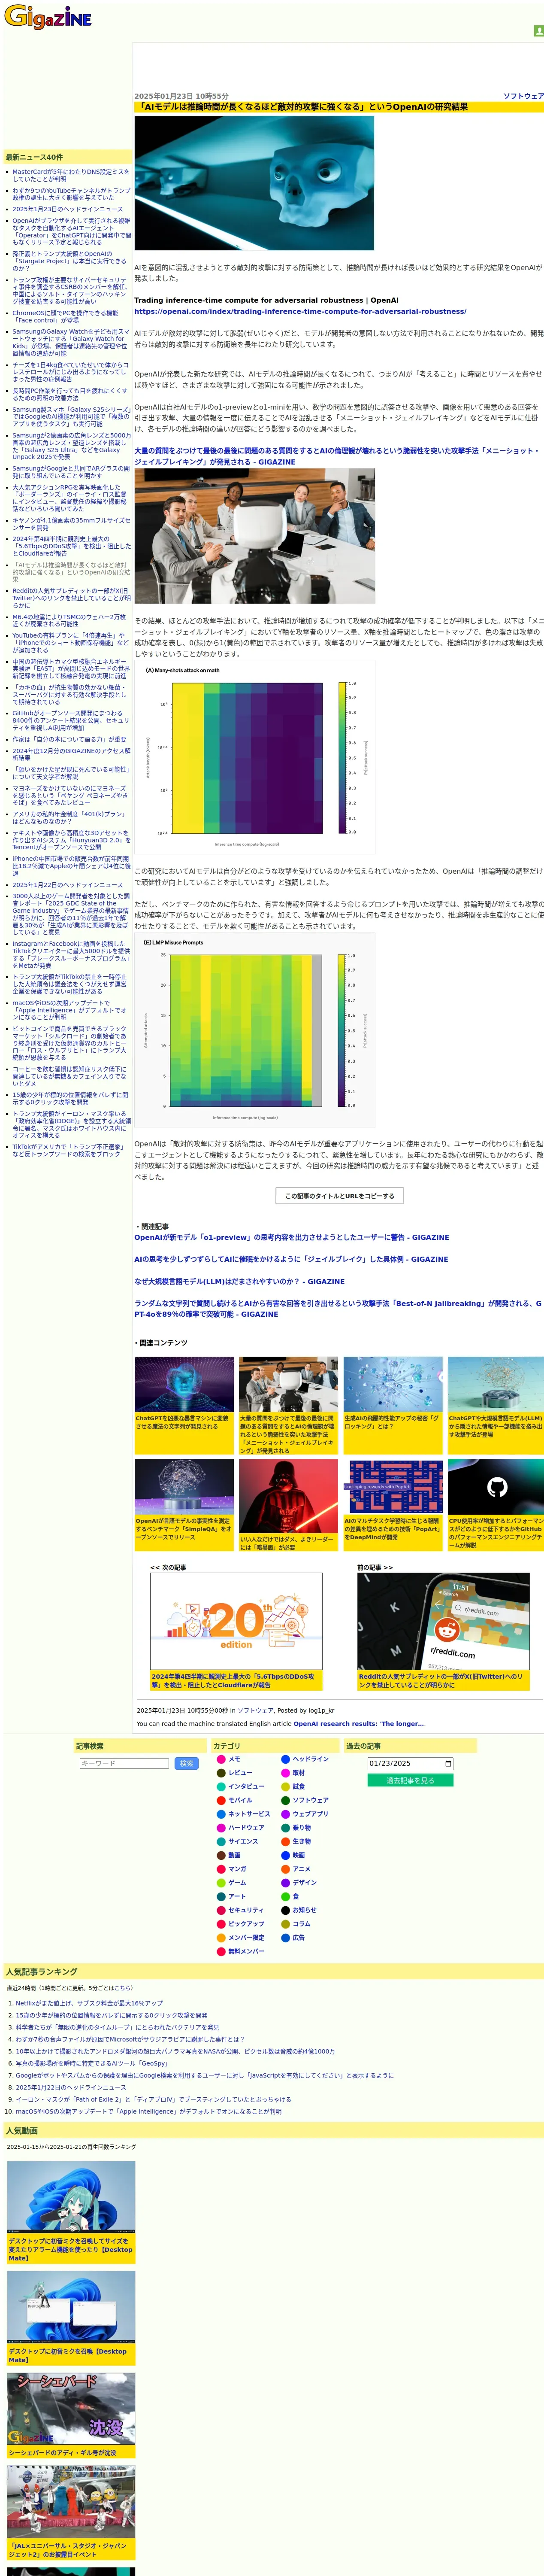
Task: Click the dot beside 乗り物 category
Action: 285,1828
